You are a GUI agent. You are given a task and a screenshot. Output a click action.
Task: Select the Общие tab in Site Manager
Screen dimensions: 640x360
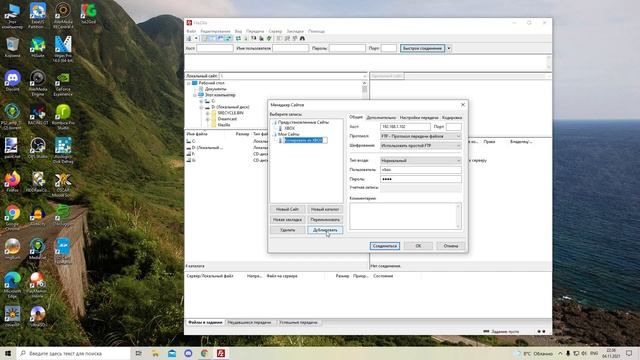click(356, 117)
